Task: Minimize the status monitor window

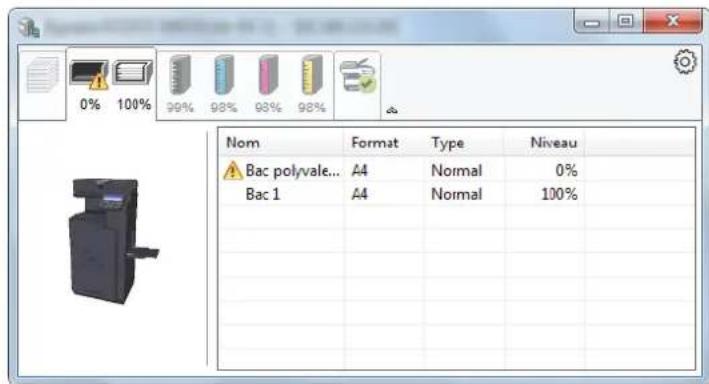Action: [591, 21]
